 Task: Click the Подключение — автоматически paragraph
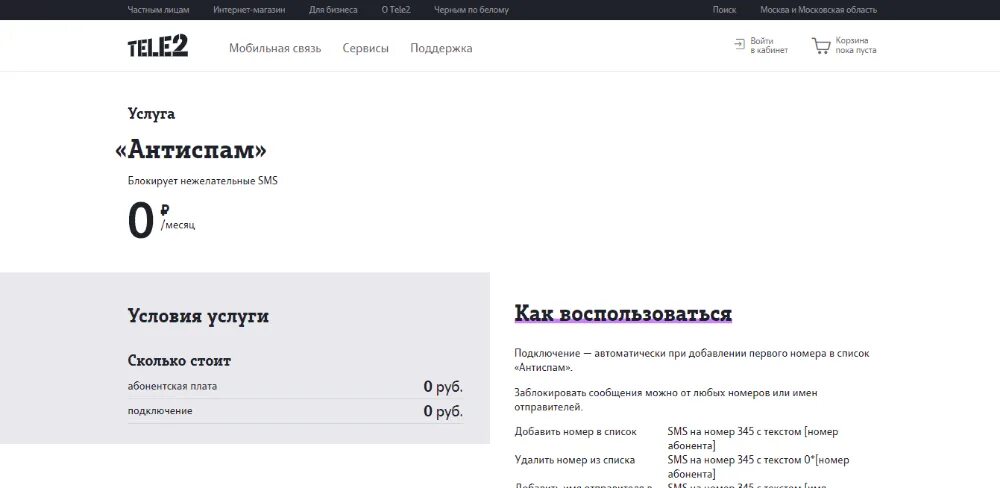[x=692, y=360]
